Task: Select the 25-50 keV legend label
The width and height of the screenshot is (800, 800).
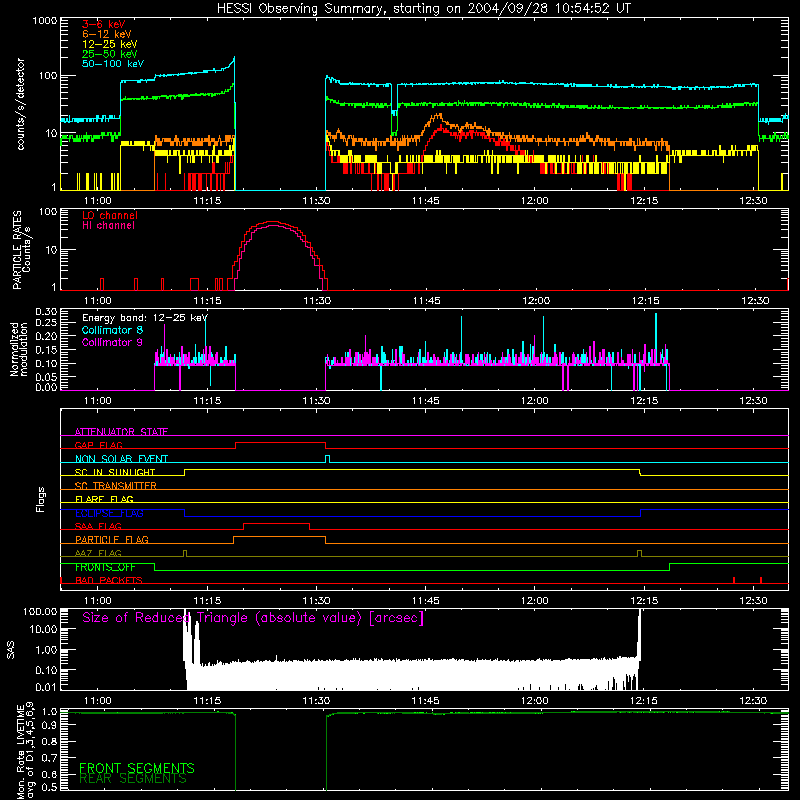Action: (x=110, y=54)
